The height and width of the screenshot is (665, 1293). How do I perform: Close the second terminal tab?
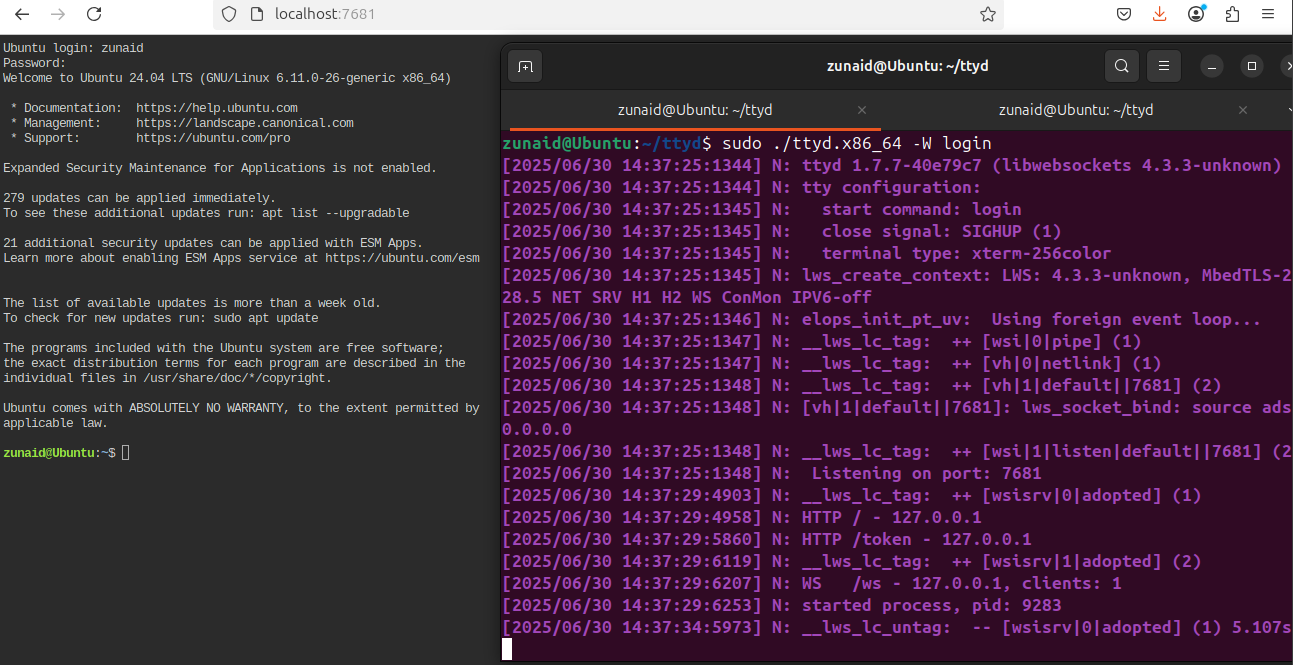pyautogui.click(x=1243, y=110)
